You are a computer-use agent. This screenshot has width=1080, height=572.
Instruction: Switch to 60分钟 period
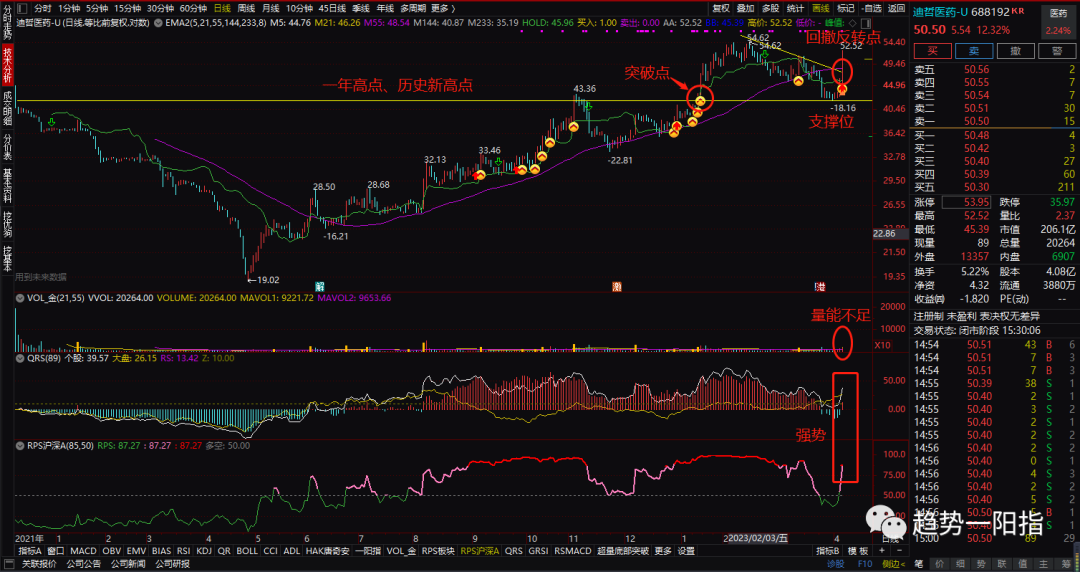(x=194, y=8)
